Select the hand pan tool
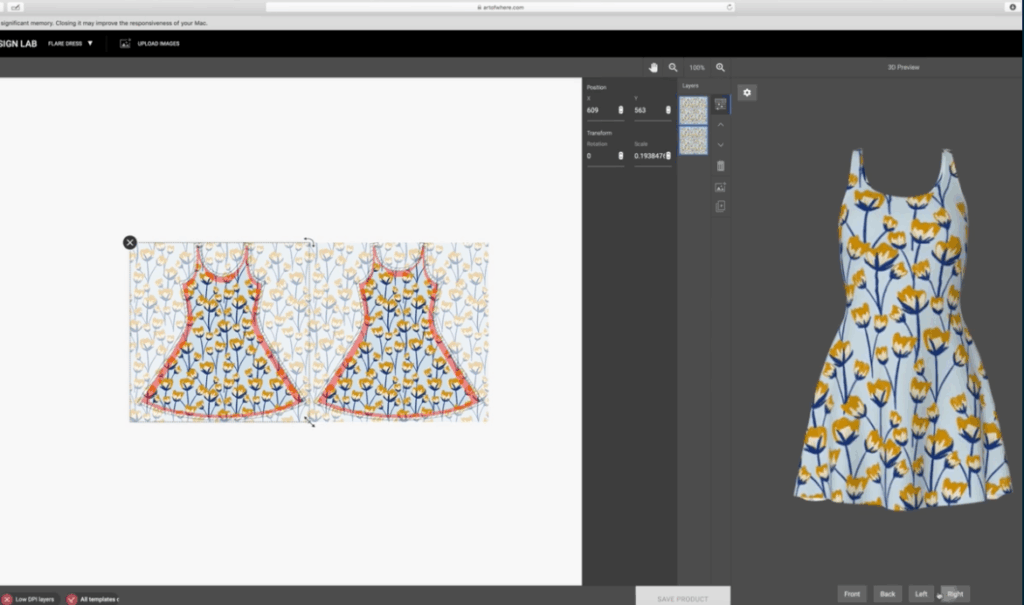 653,67
